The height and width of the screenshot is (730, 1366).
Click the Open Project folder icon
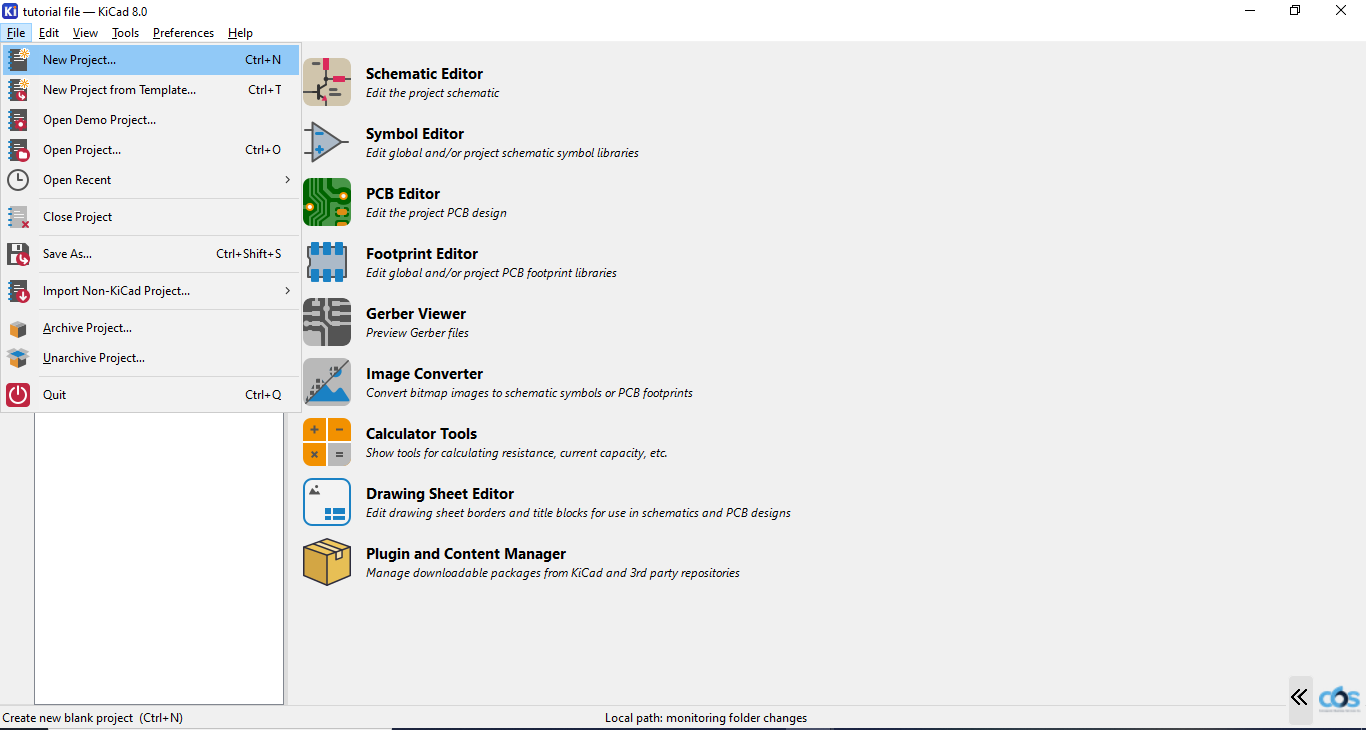(18, 150)
